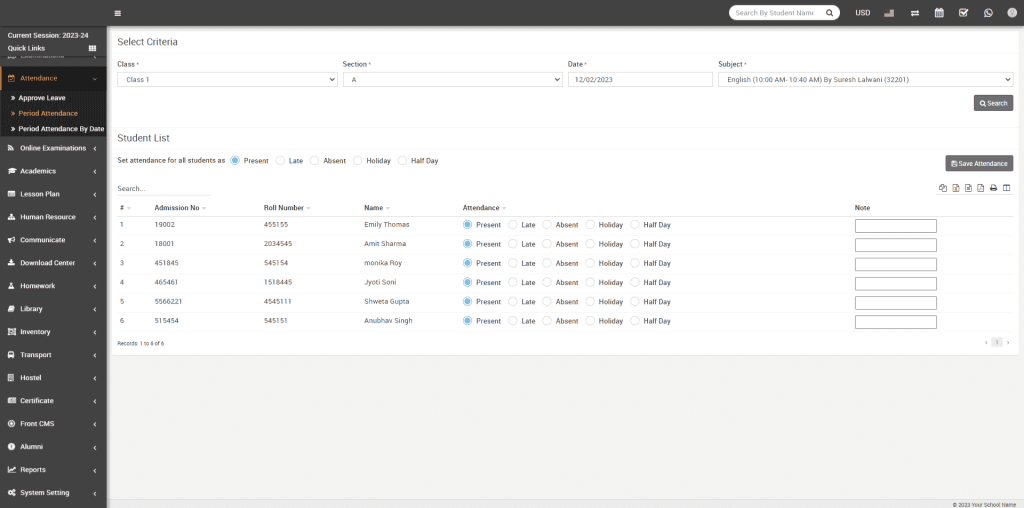Open the USD currency selector

(x=863, y=13)
